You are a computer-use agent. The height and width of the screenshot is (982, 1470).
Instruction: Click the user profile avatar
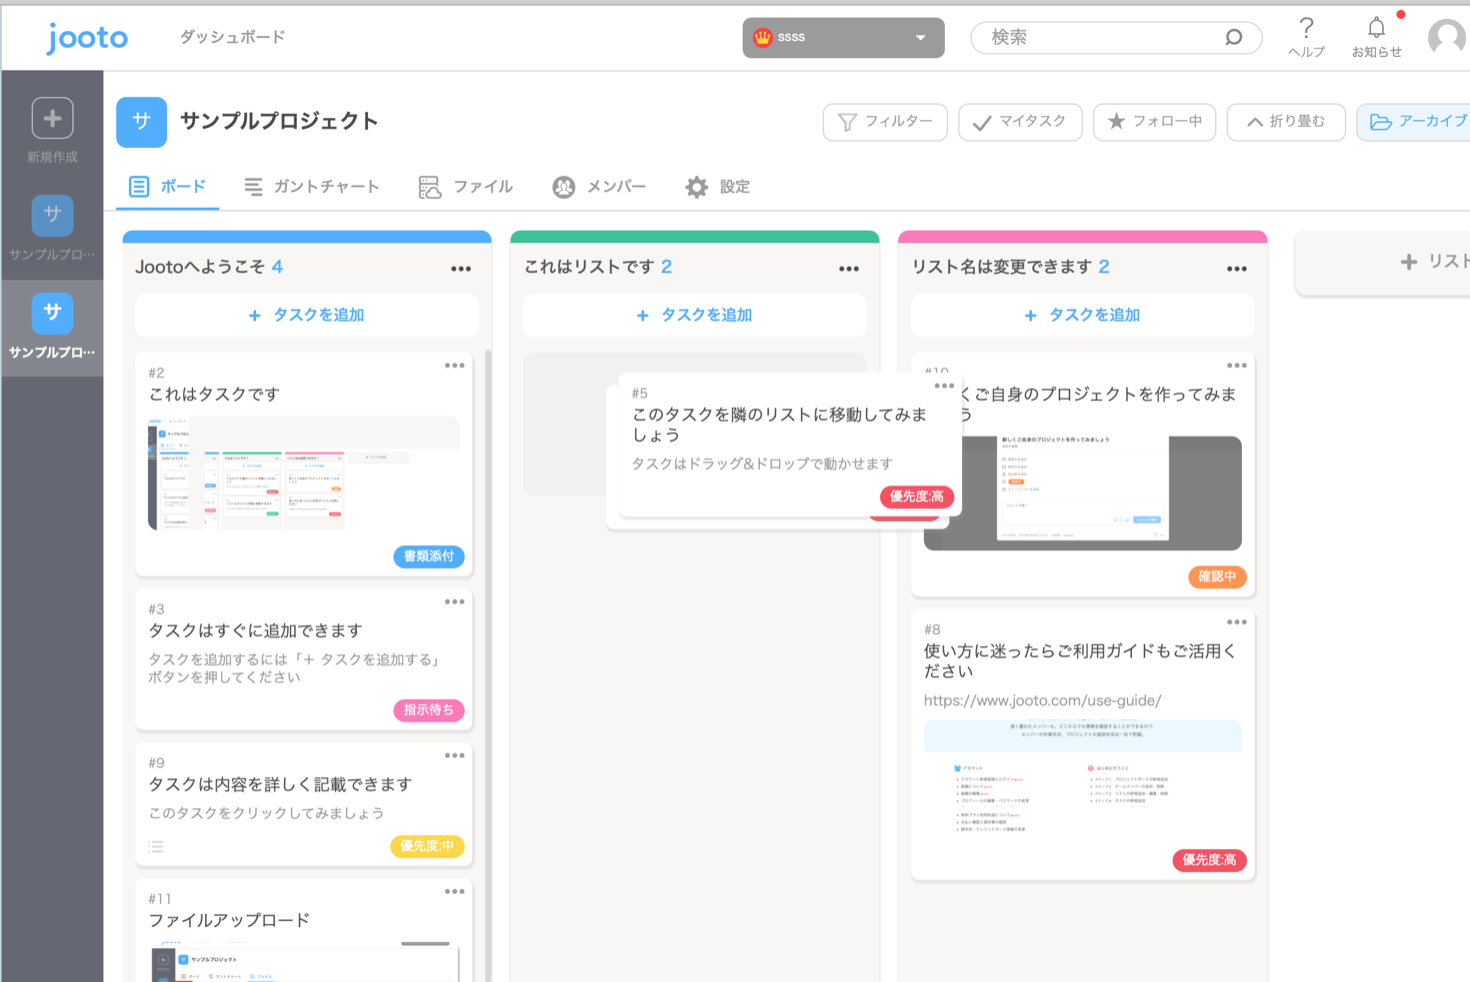click(x=1446, y=38)
